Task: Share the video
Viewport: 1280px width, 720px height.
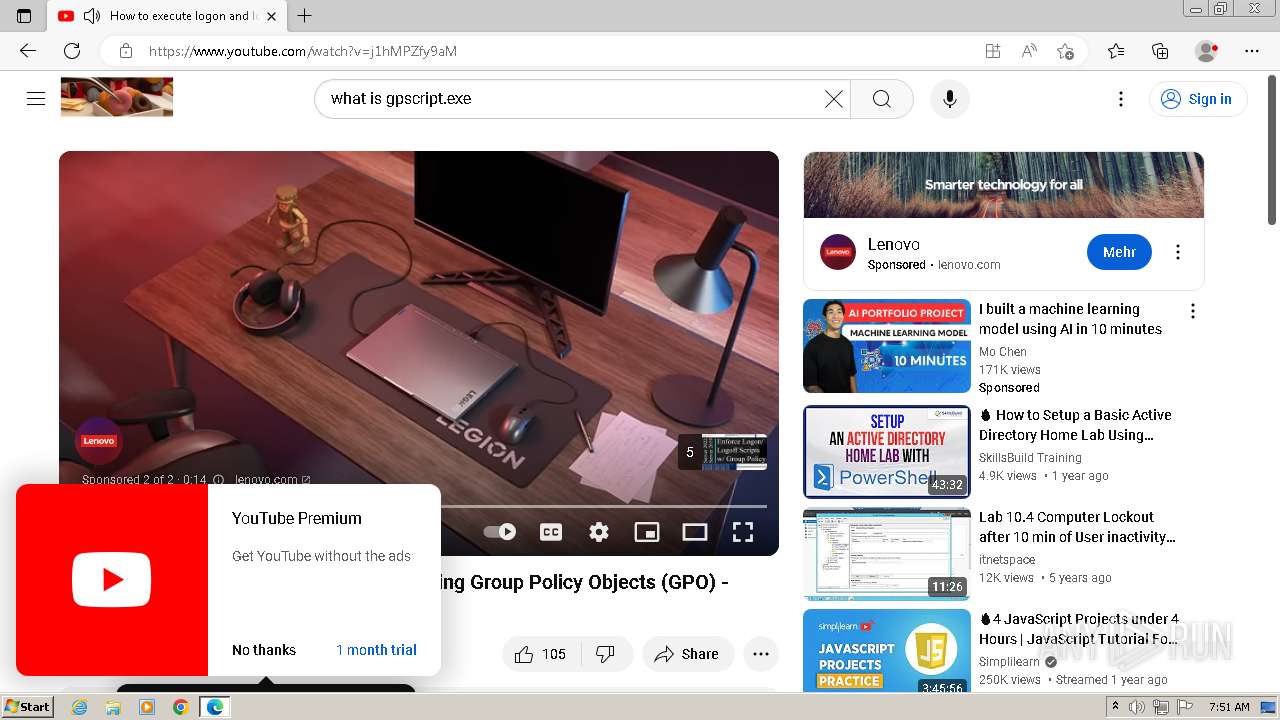Action: (687, 654)
